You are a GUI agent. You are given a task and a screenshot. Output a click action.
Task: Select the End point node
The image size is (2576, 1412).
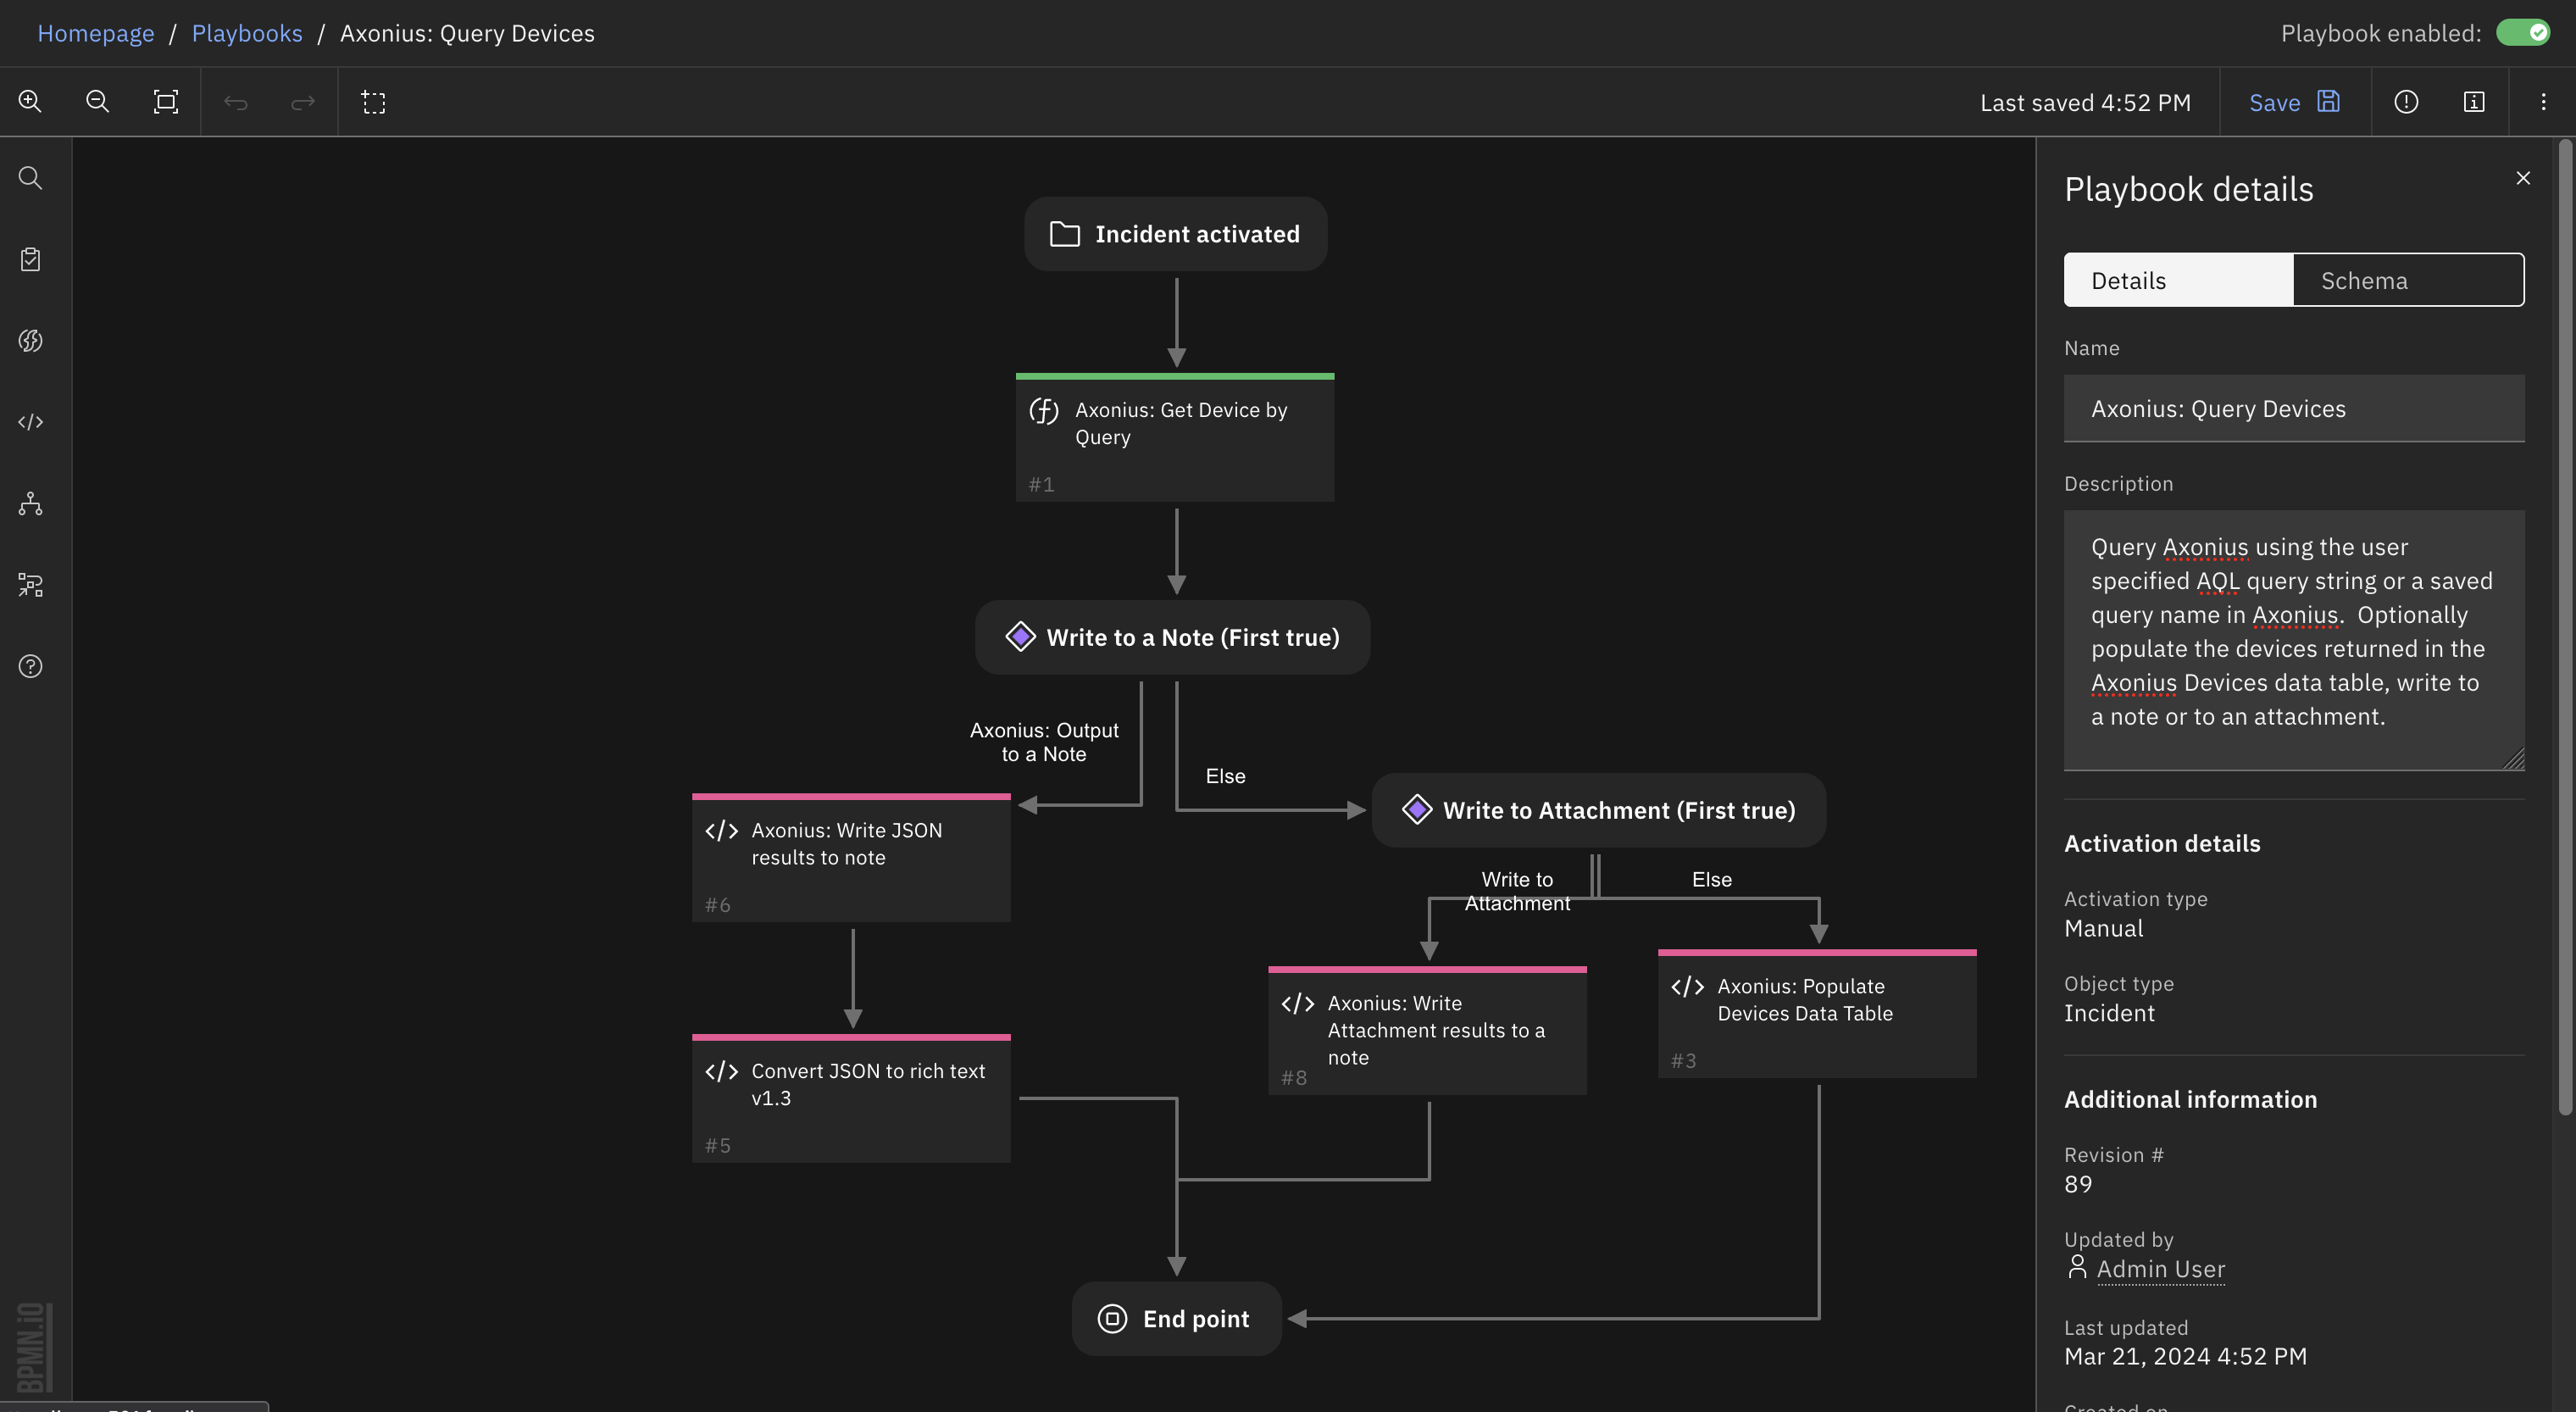coord(1177,1319)
